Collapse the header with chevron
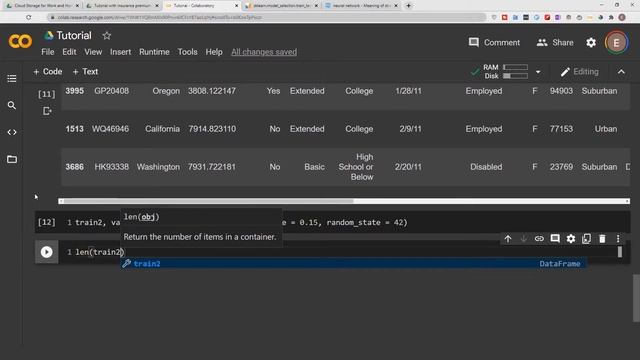Image resolution: width=640 pixels, height=360 pixels. (621, 72)
